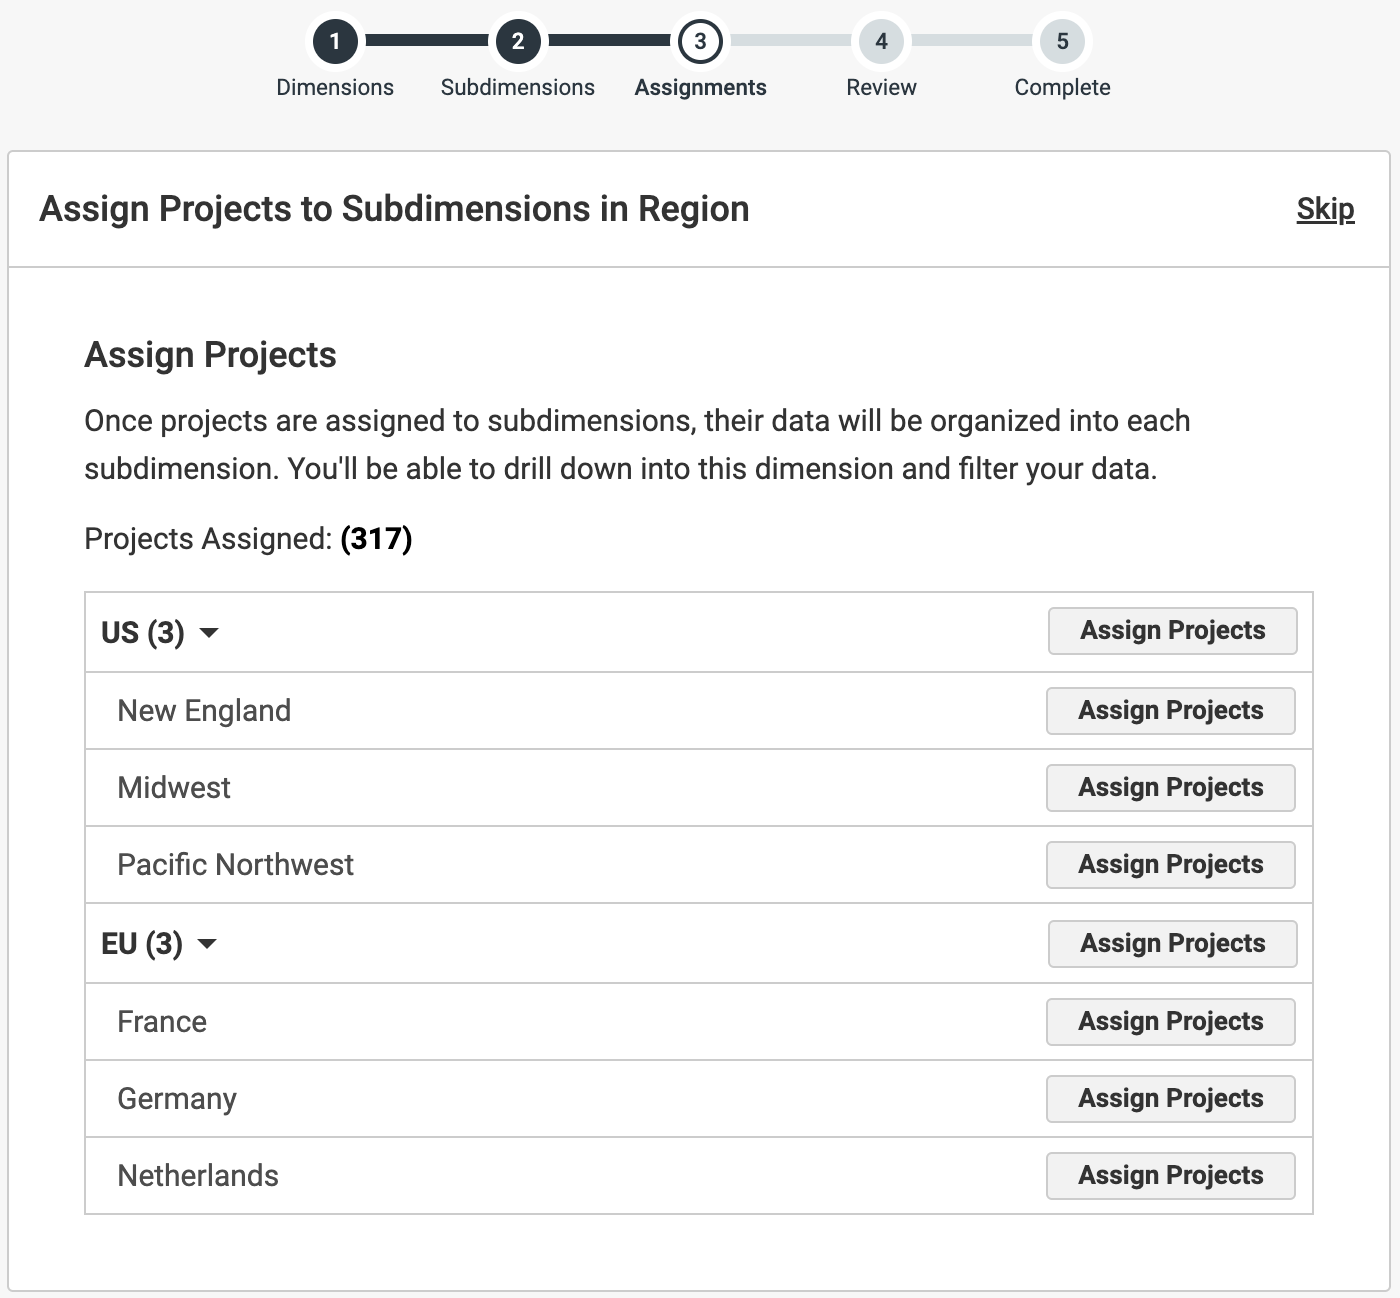This screenshot has height=1298, width=1400.
Task: Click the Subdimensions step label
Action: 517,88
